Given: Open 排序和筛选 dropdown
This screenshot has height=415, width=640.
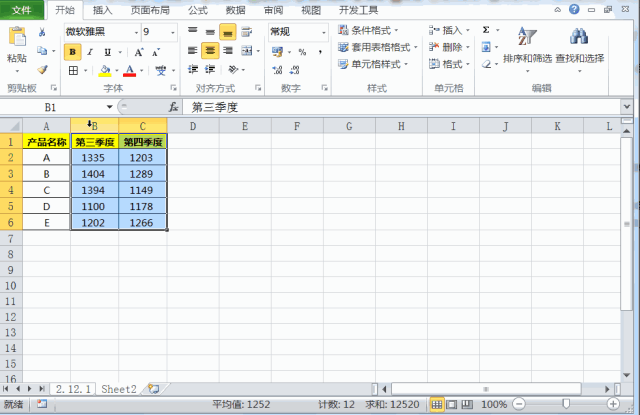Looking at the screenshot, I should 527,49.
